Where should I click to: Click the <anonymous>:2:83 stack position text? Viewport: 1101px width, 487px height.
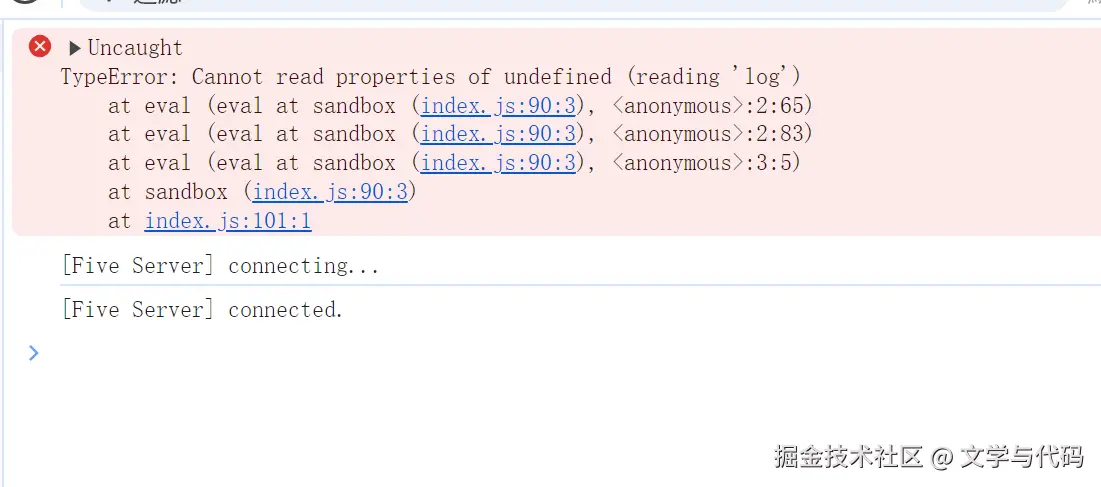point(712,133)
